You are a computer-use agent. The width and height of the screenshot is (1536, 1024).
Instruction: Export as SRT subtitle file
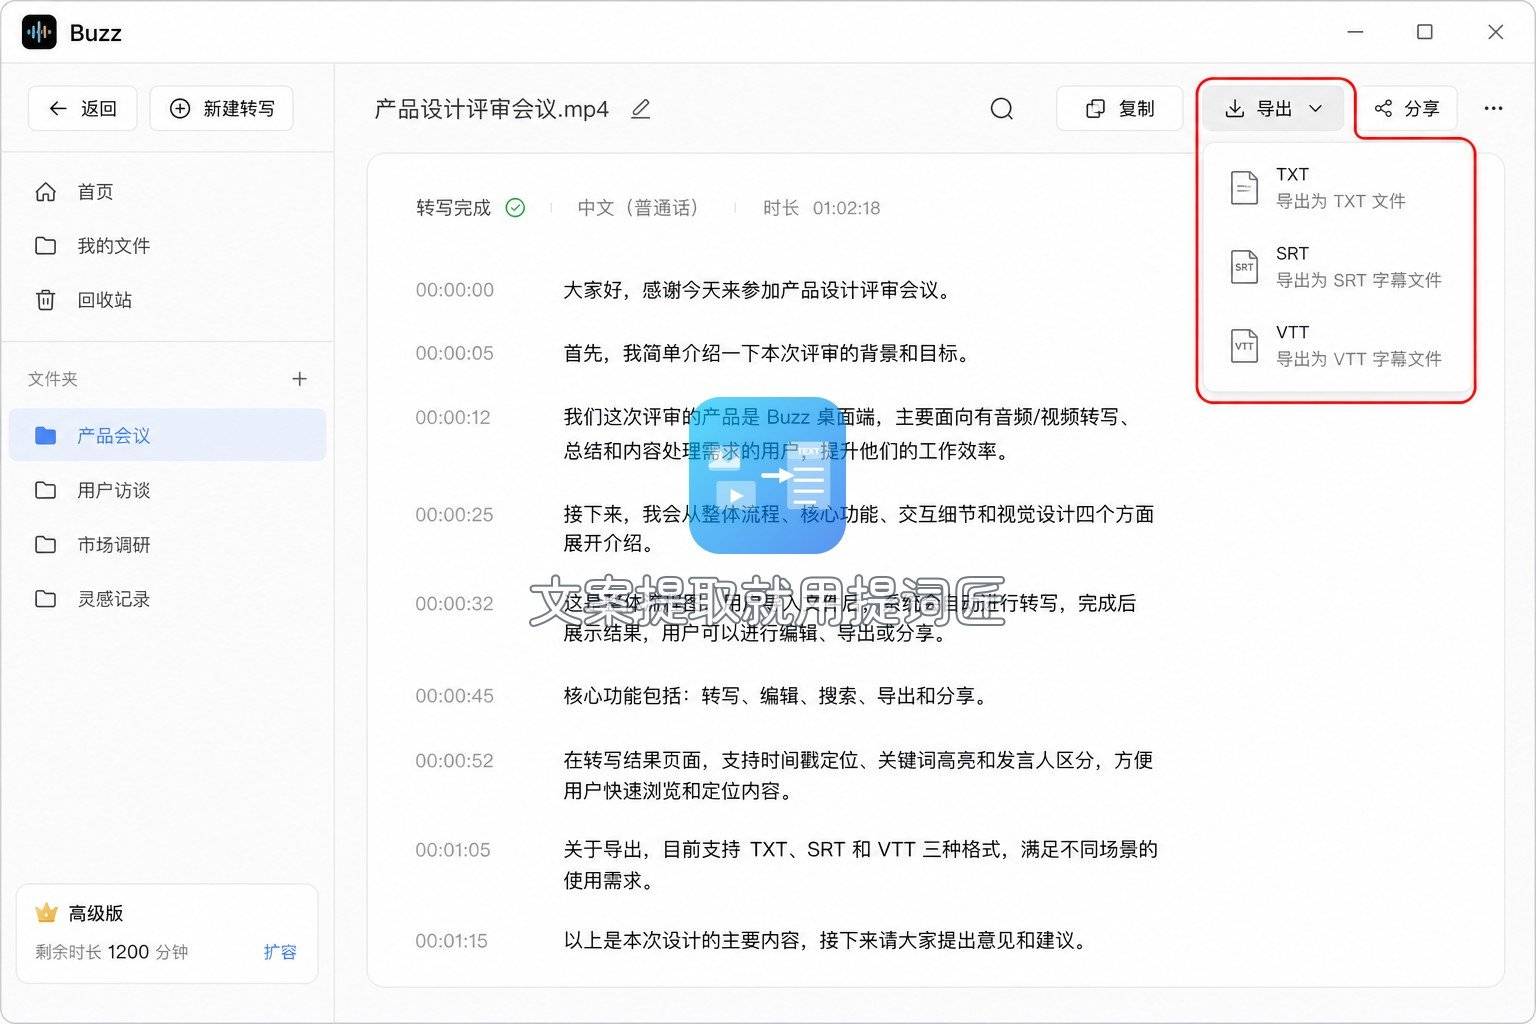[1338, 267]
